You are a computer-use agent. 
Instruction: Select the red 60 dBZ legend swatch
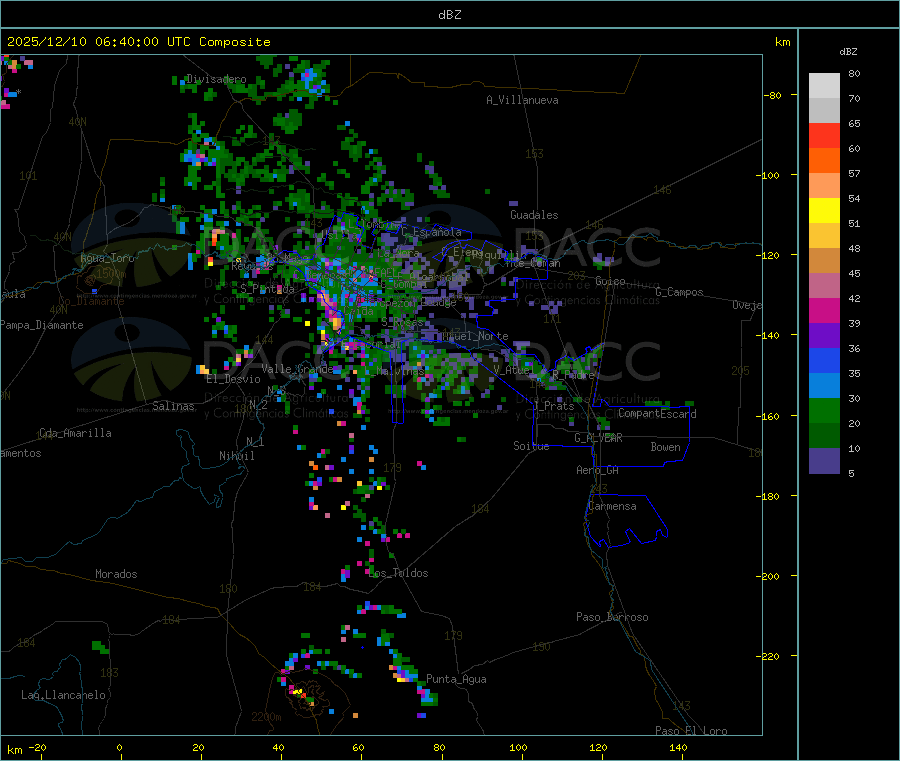[824, 135]
